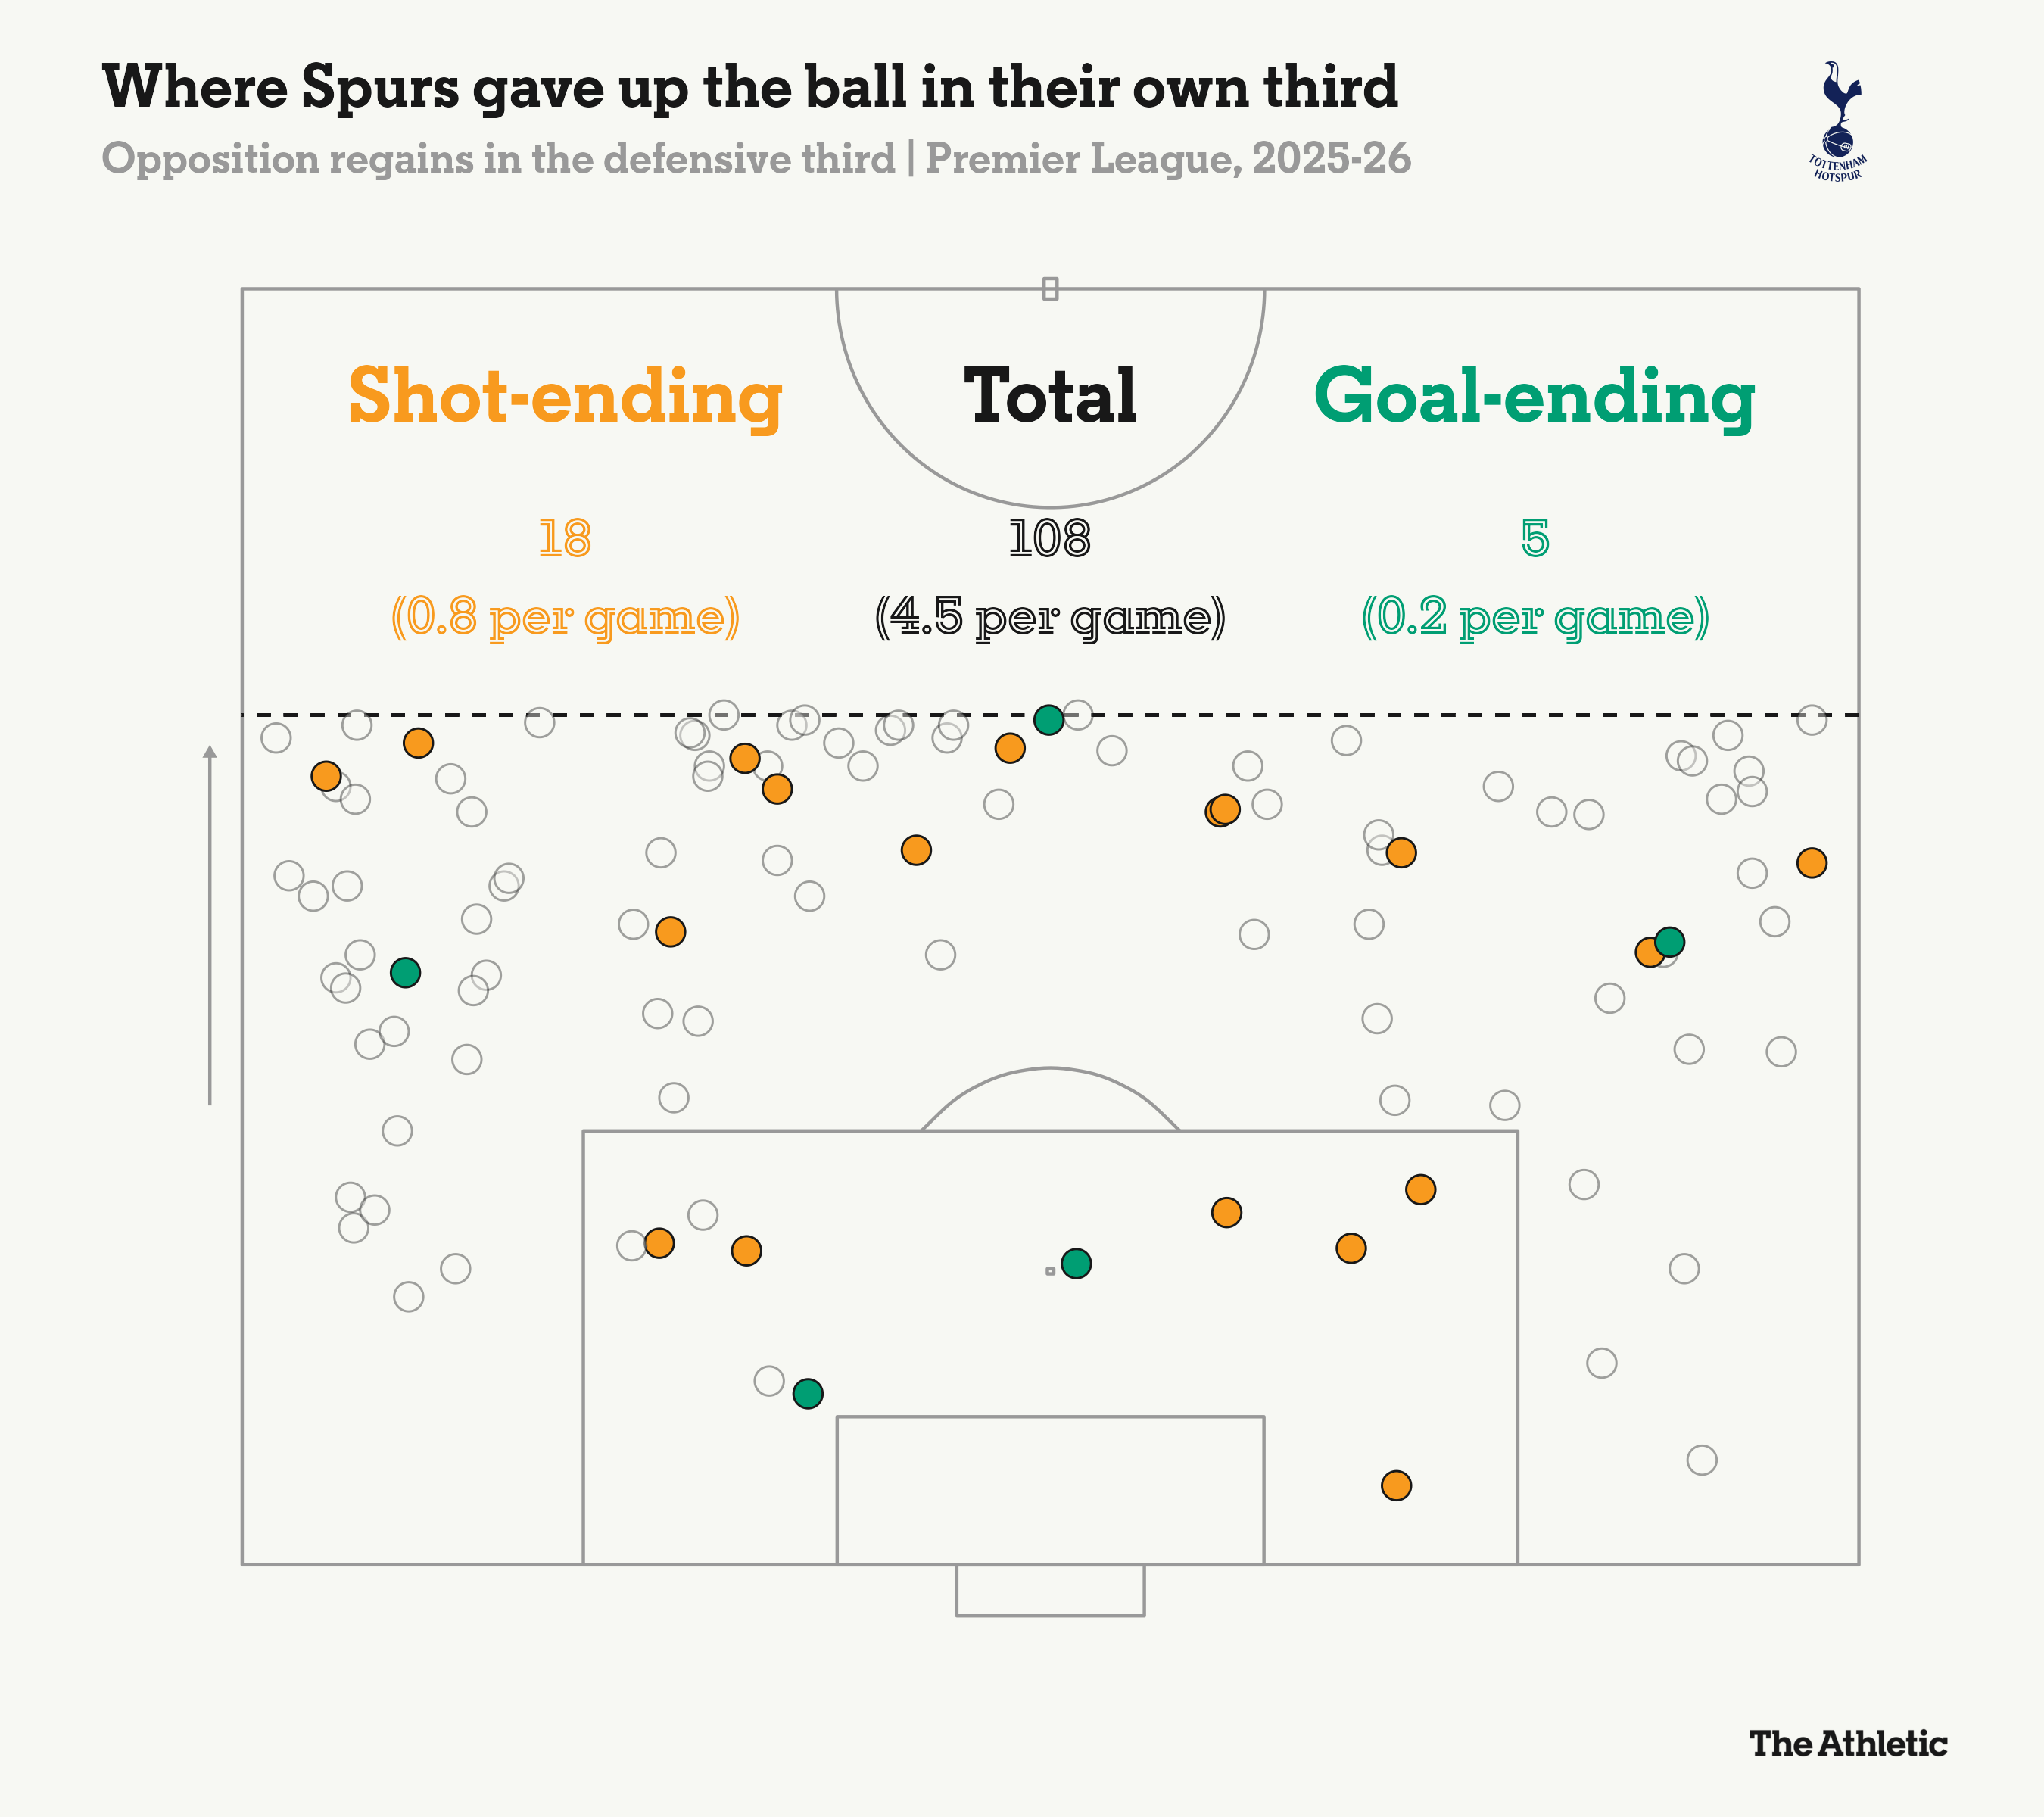This screenshot has width=2044, height=1817.
Task: Click the orange dot nearest the right touchline
Action: [x=1811, y=862]
